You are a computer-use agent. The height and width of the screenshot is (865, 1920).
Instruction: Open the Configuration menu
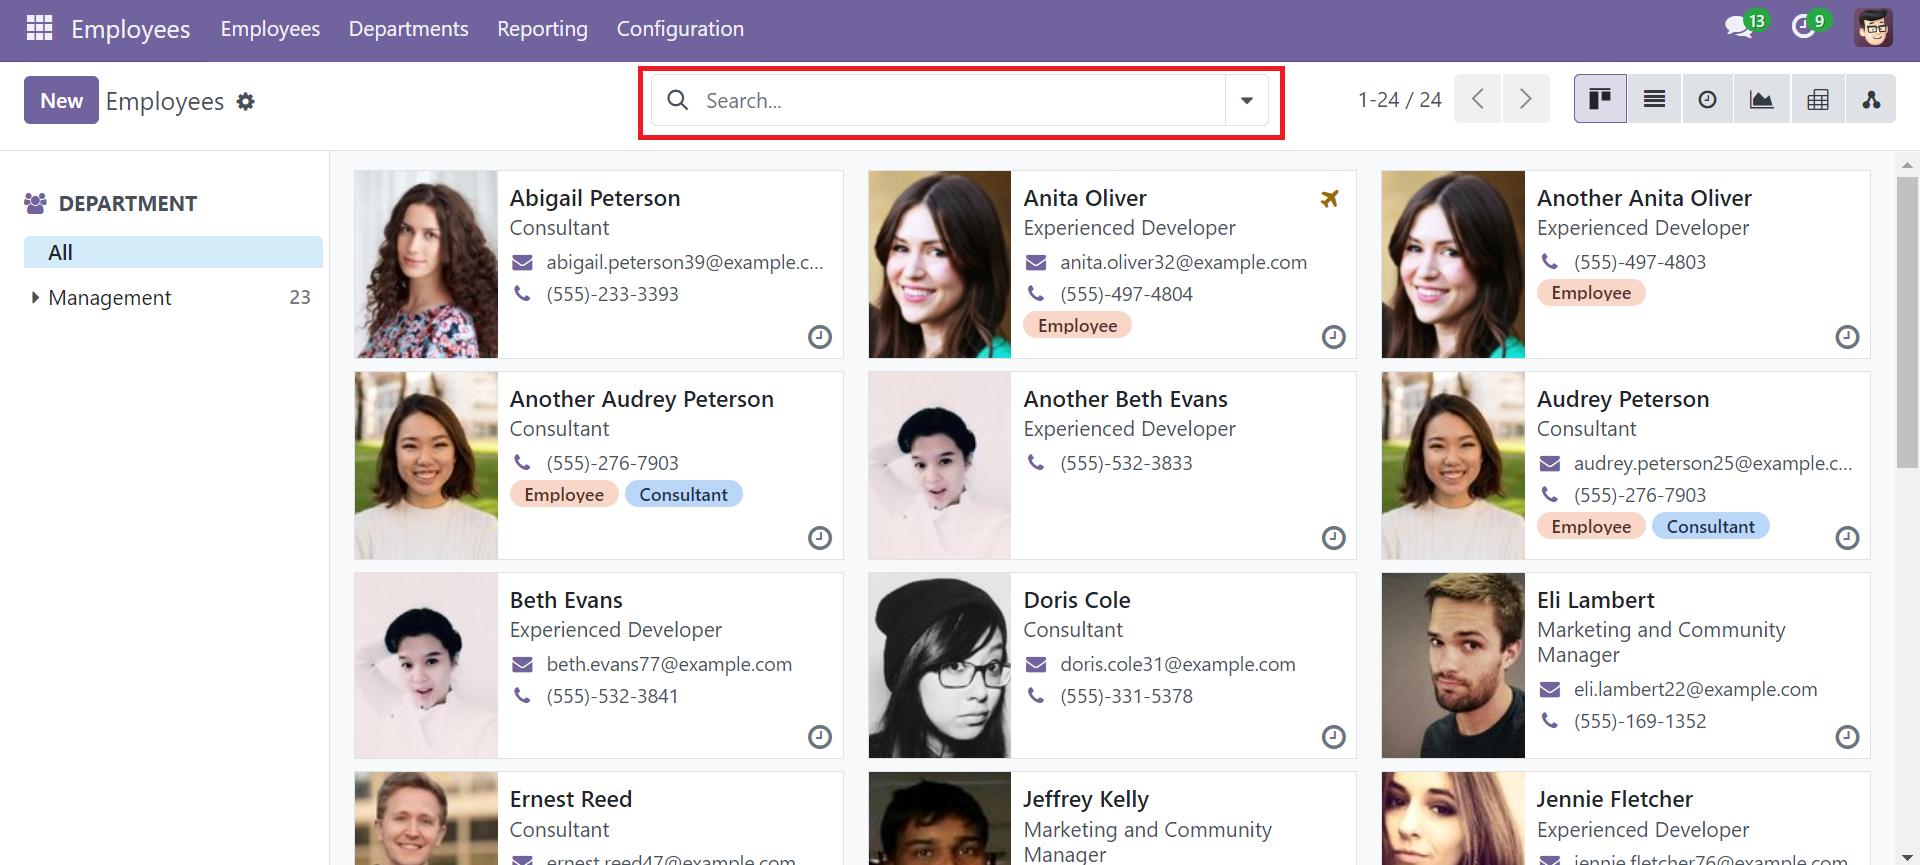tap(680, 29)
